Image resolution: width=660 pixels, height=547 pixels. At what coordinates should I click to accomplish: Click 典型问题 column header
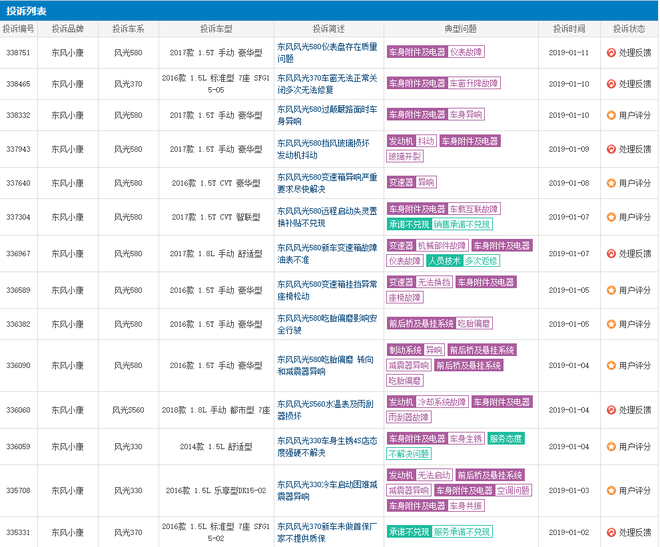pyautogui.click(x=460, y=29)
